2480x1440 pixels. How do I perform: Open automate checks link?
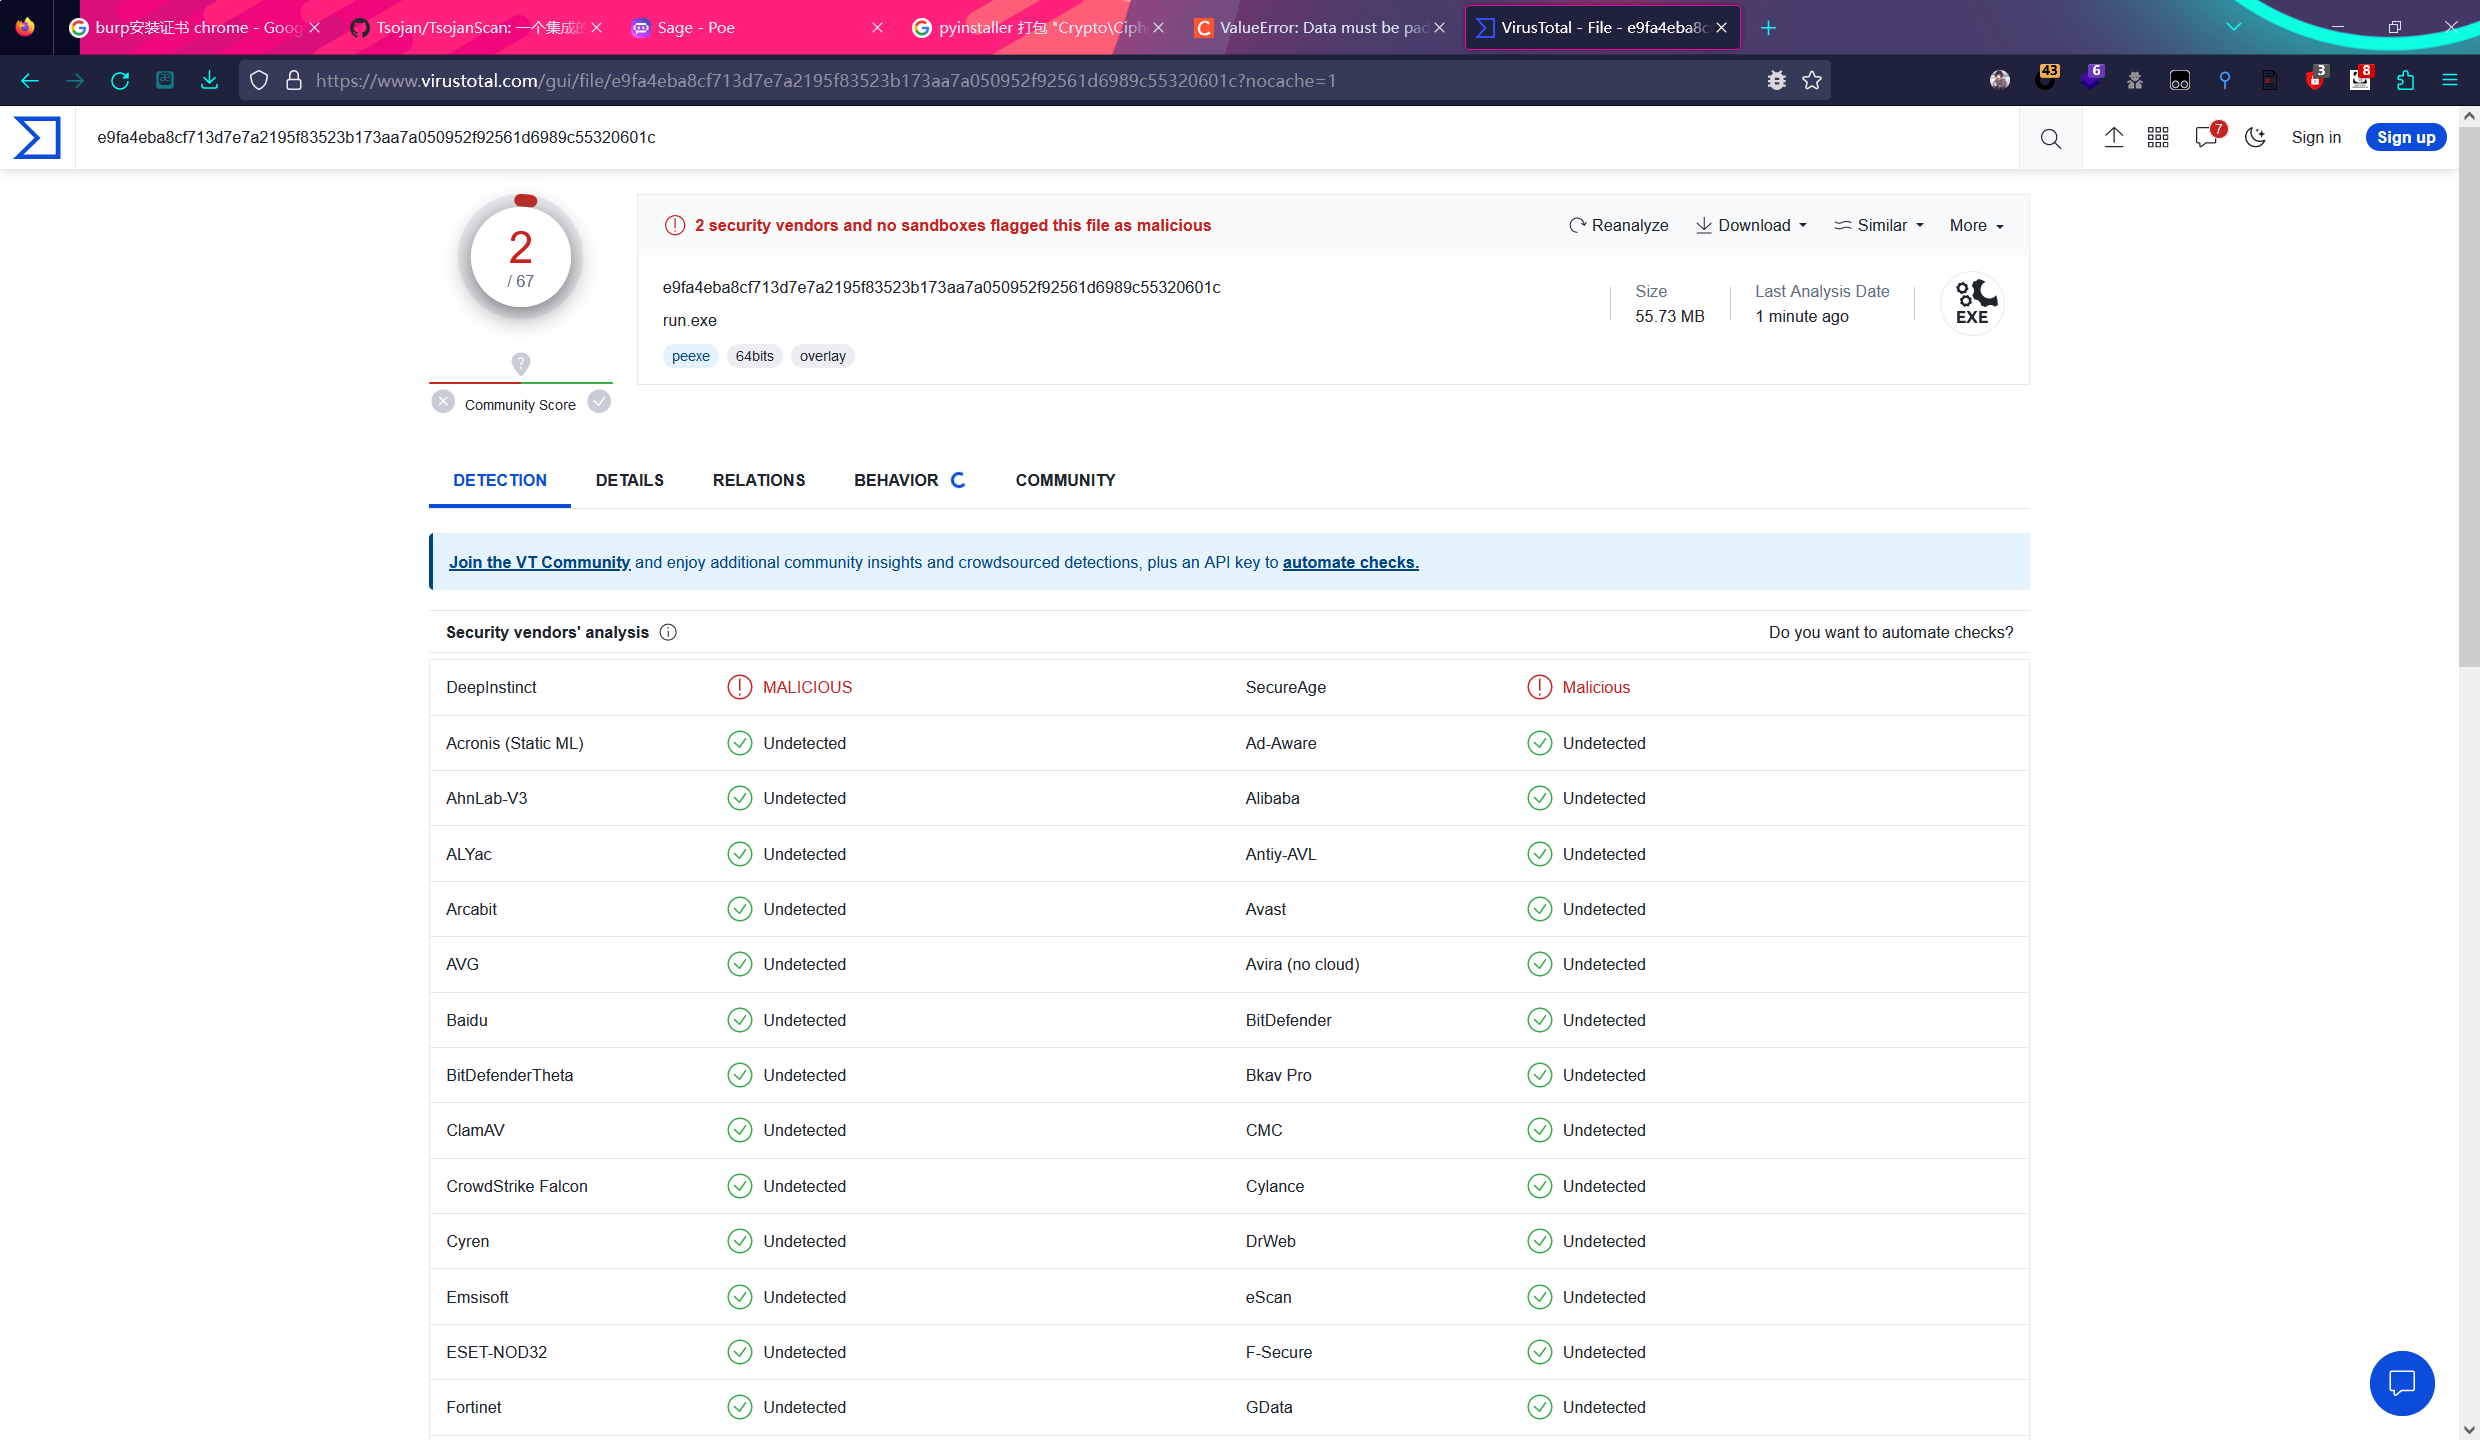point(1350,563)
